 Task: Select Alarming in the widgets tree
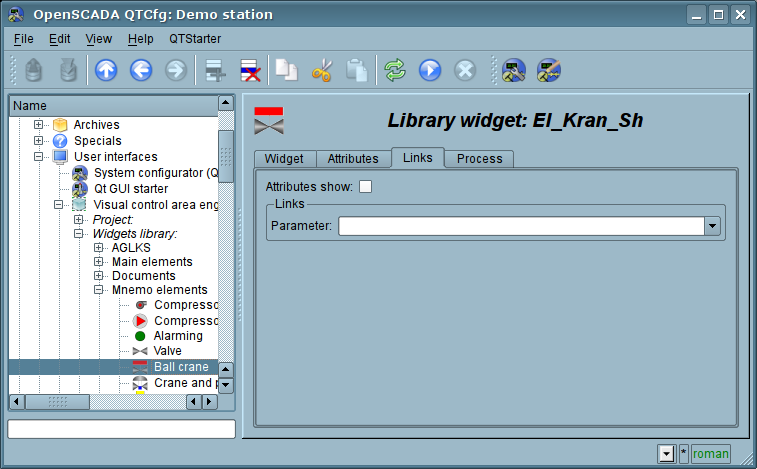tap(178, 336)
